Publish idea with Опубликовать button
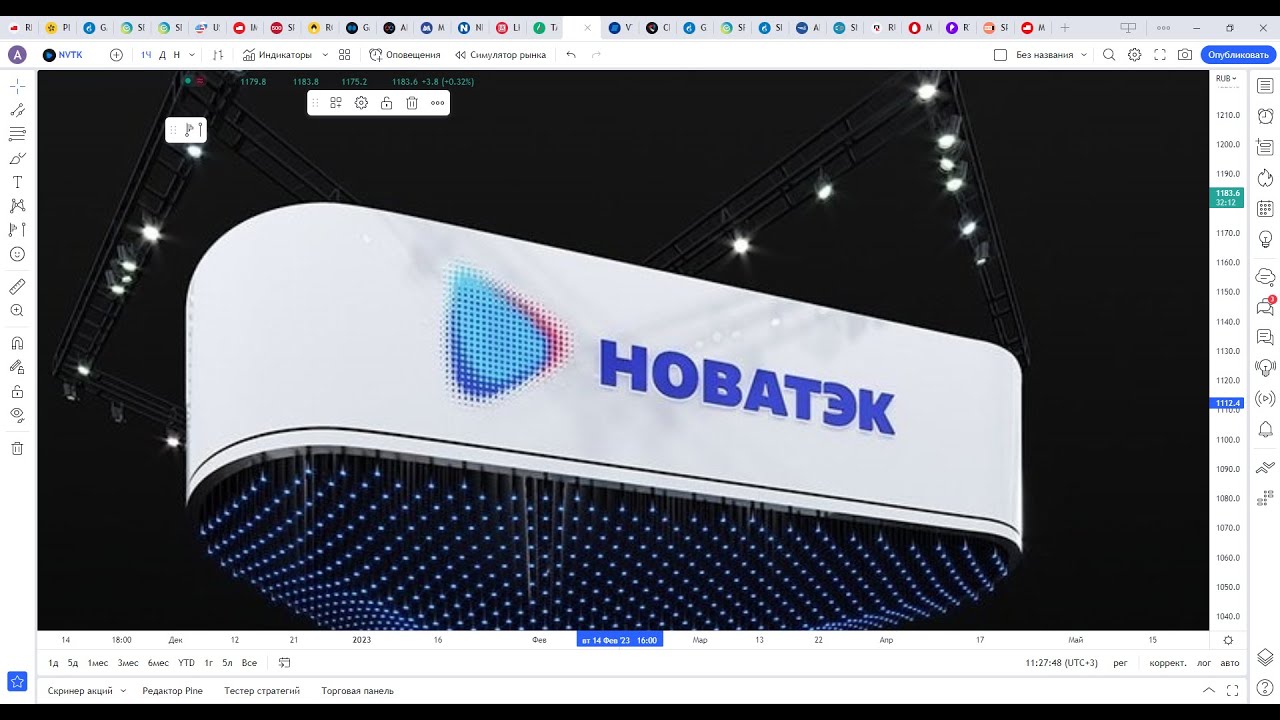This screenshot has width=1280, height=720. tap(1238, 55)
